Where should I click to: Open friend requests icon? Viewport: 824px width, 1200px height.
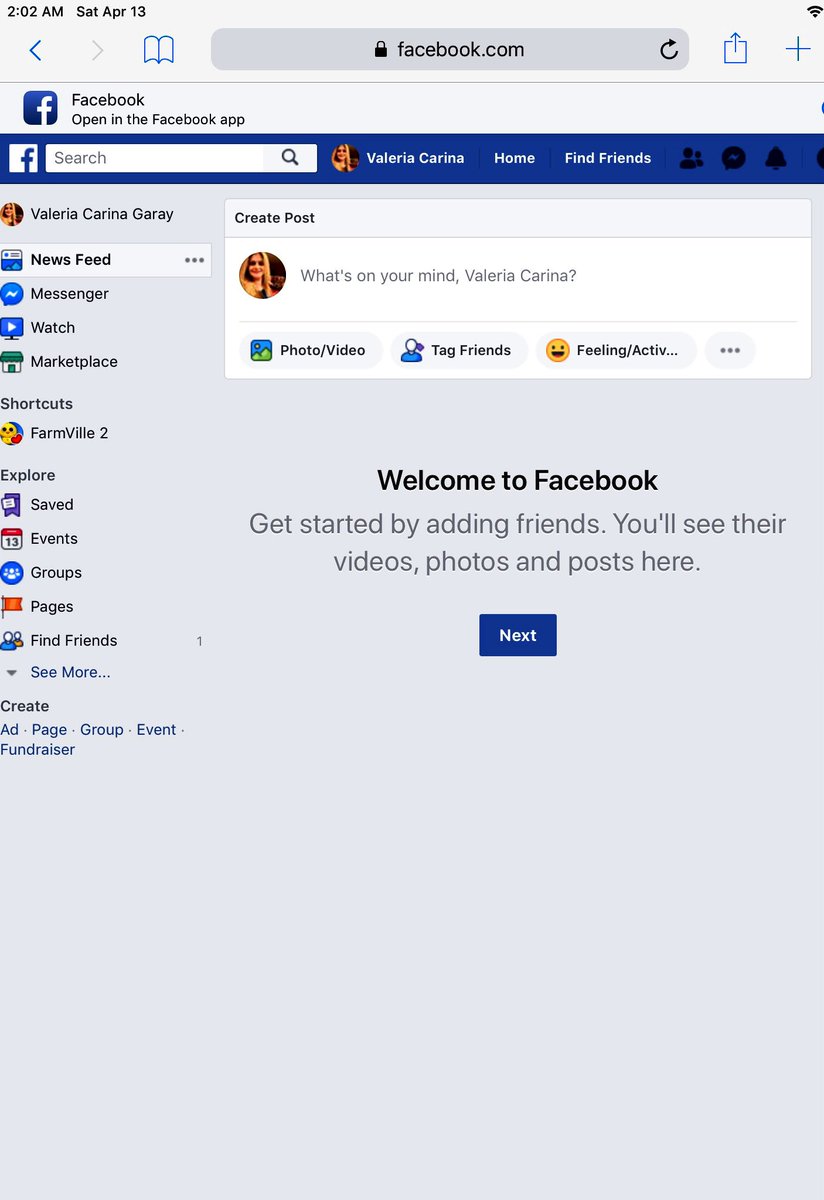click(x=691, y=158)
